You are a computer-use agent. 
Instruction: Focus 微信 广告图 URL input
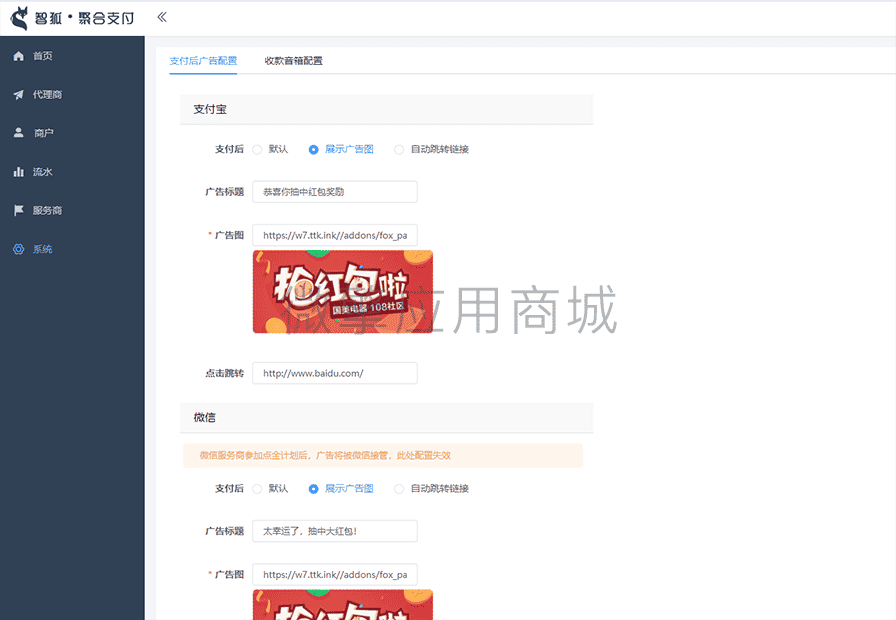coord(335,575)
